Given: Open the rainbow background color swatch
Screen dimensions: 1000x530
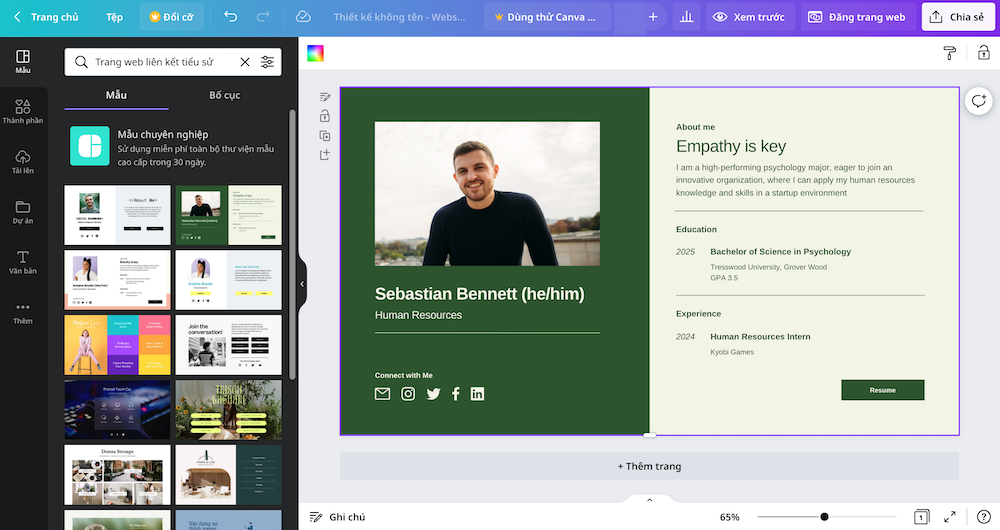Looking at the screenshot, I should 316,54.
